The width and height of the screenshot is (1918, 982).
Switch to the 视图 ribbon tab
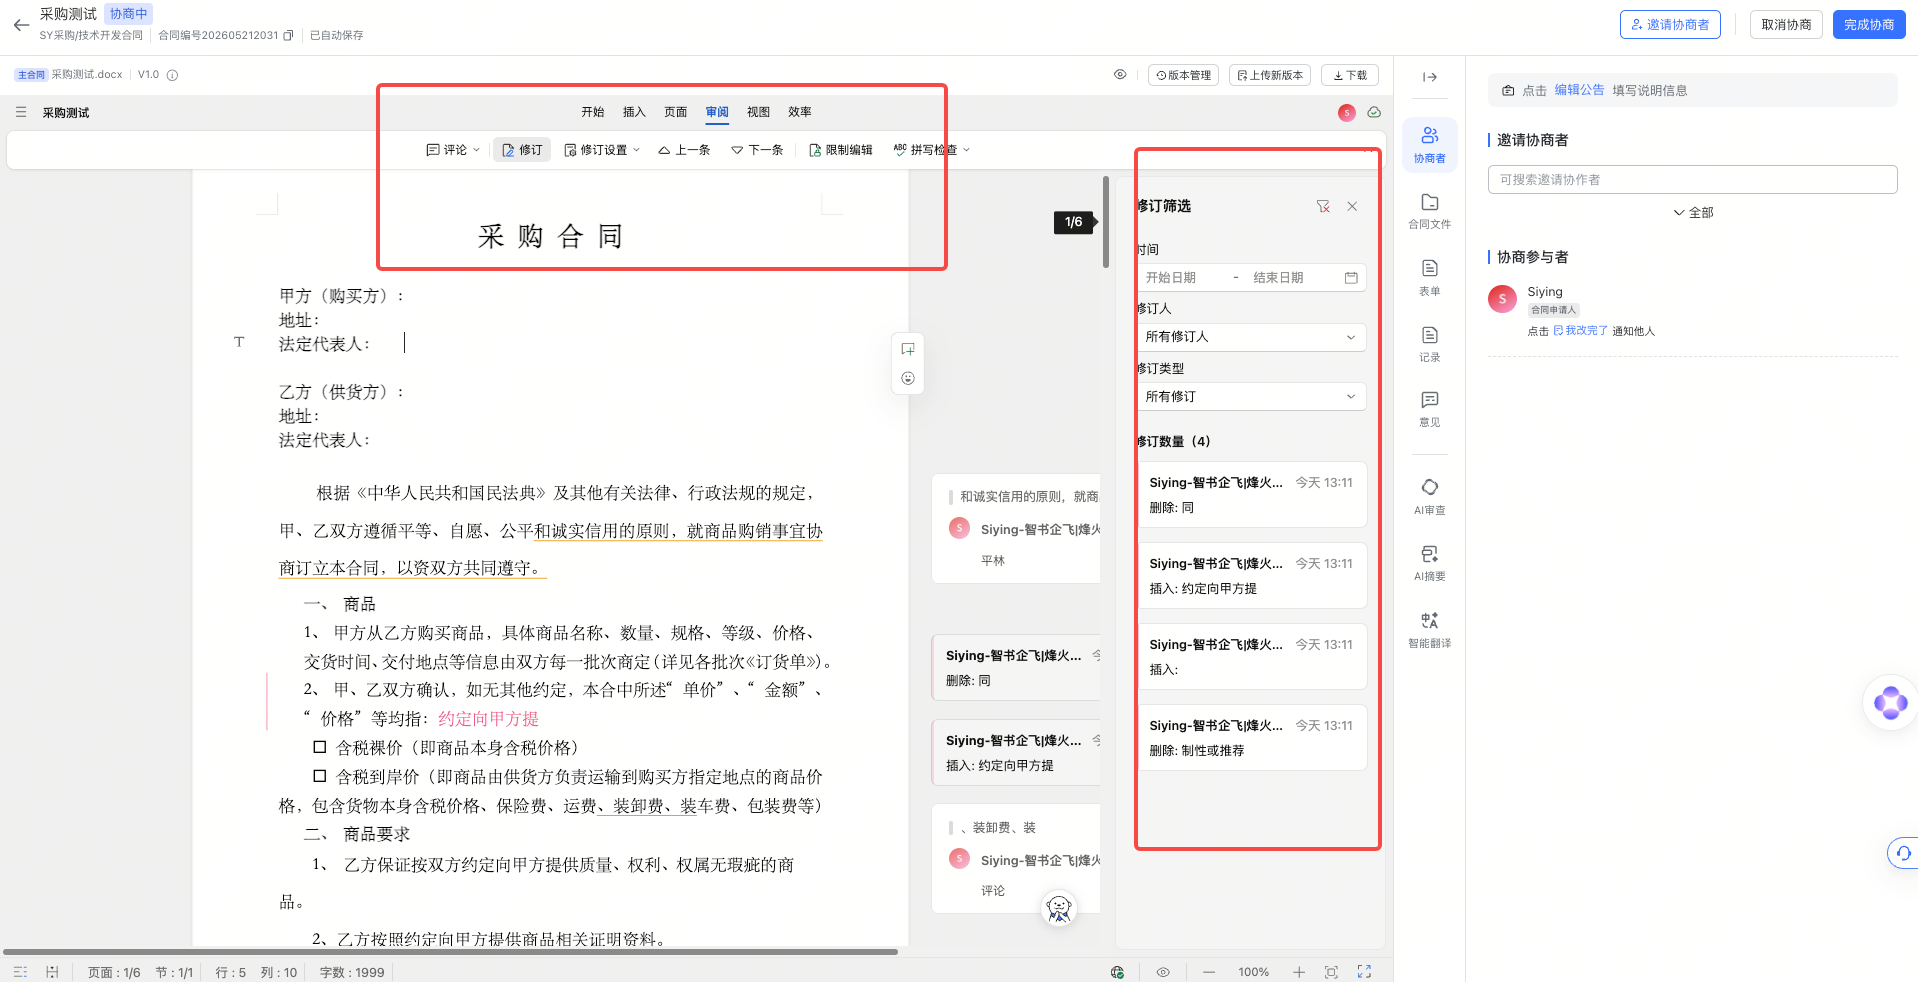[758, 112]
